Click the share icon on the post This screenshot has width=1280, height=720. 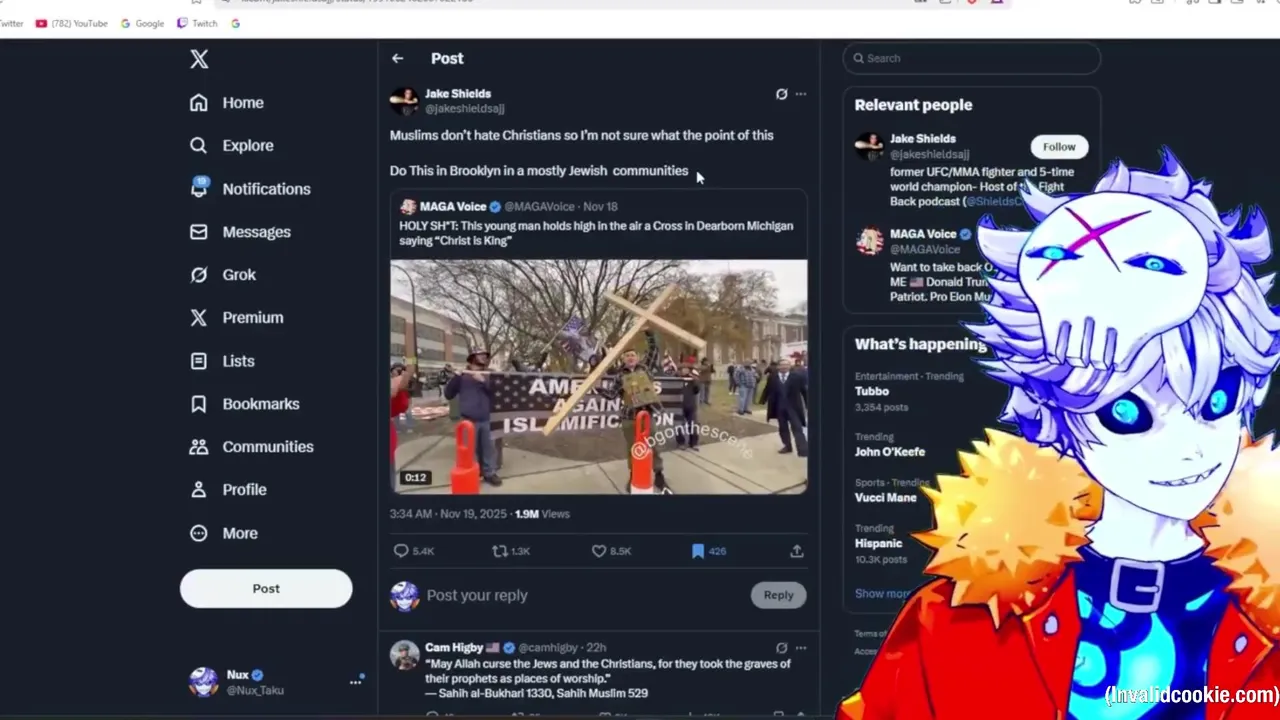pyautogui.click(x=797, y=551)
